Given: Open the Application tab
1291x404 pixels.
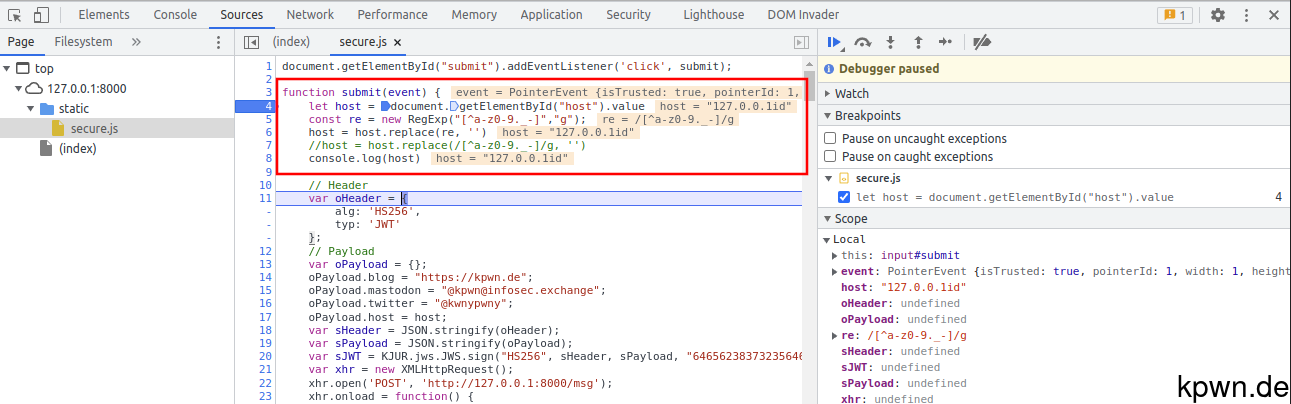Looking at the screenshot, I should tap(552, 15).
